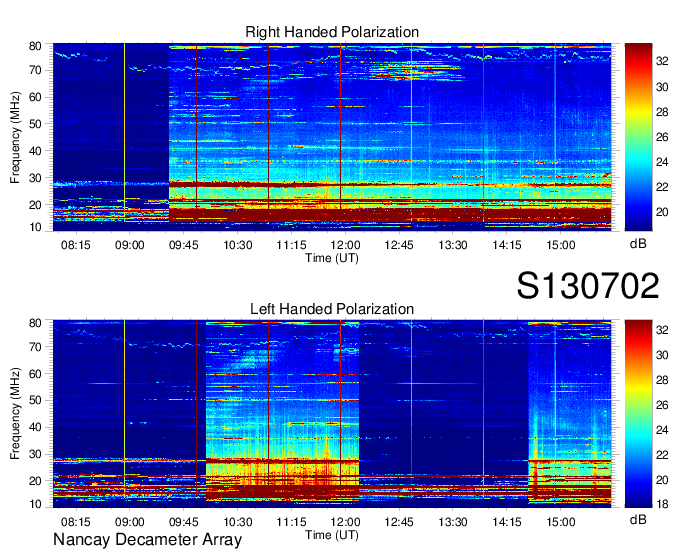
Task: Click 50 frequency tick on Left Handed plot
Action: pos(35,400)
